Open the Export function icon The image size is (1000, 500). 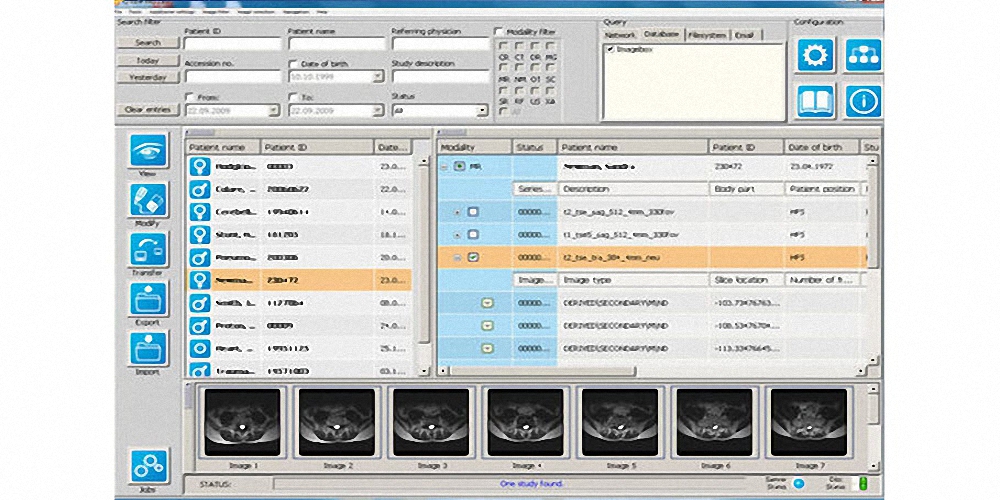tap(148, 300)
